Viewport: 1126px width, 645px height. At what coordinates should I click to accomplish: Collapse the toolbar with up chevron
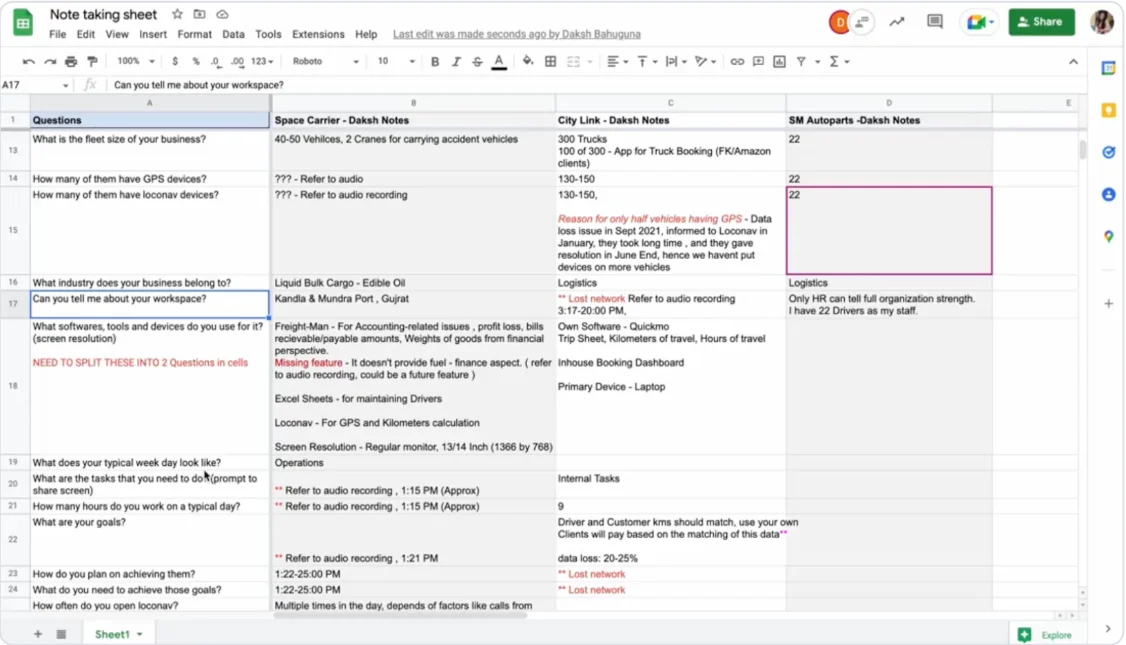tap(1073, 62)
